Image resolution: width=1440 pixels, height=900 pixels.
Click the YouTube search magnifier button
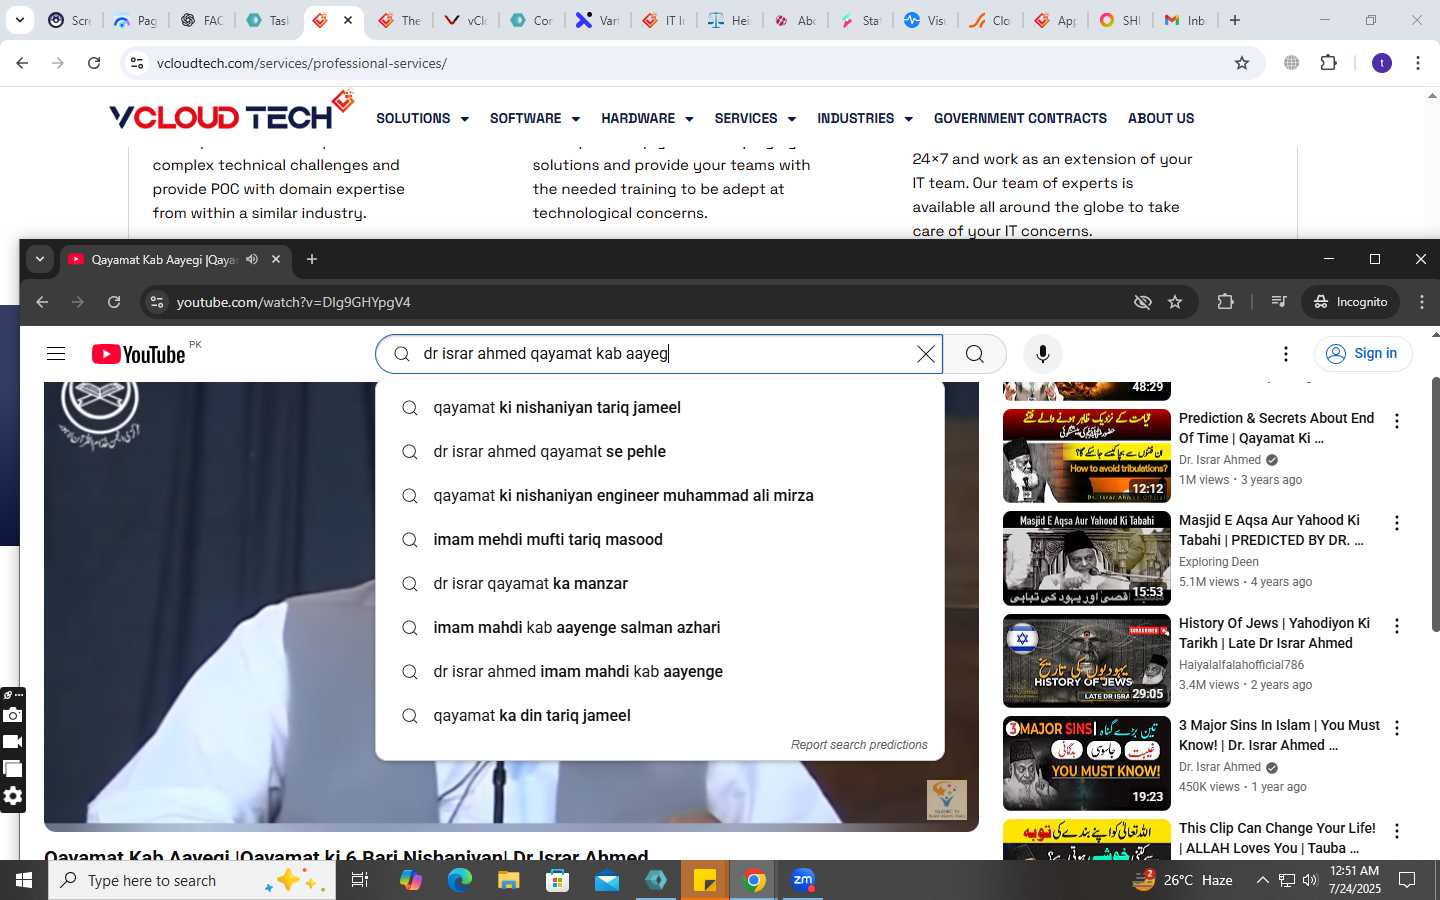pyautogui.click(x=975, y=354)
